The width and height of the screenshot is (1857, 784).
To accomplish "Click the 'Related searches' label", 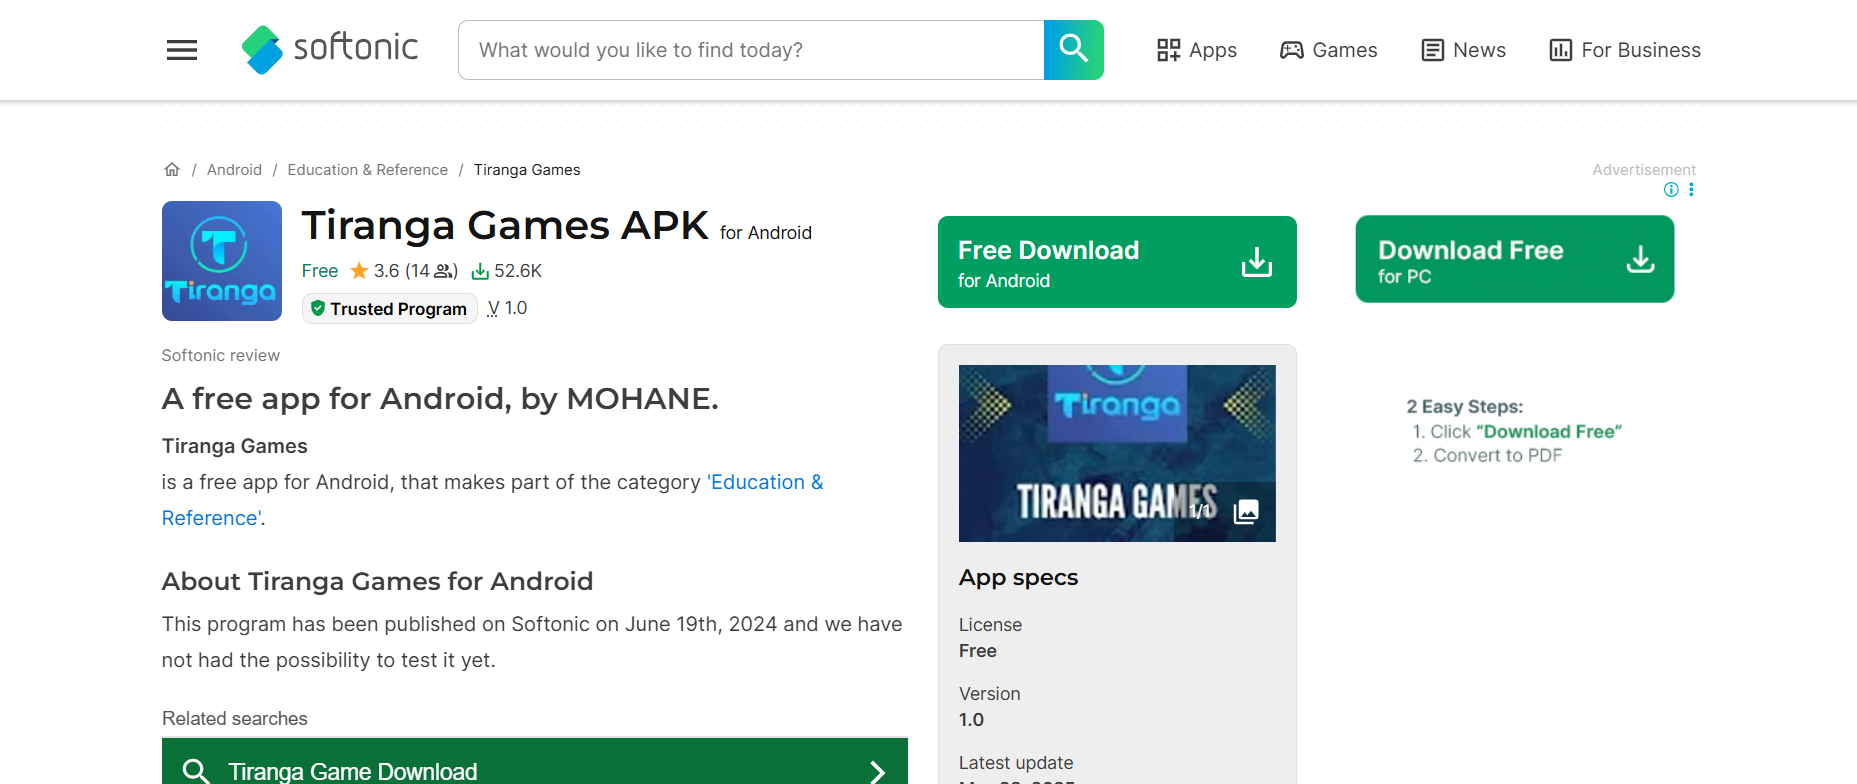I will (x=235, y=718).
